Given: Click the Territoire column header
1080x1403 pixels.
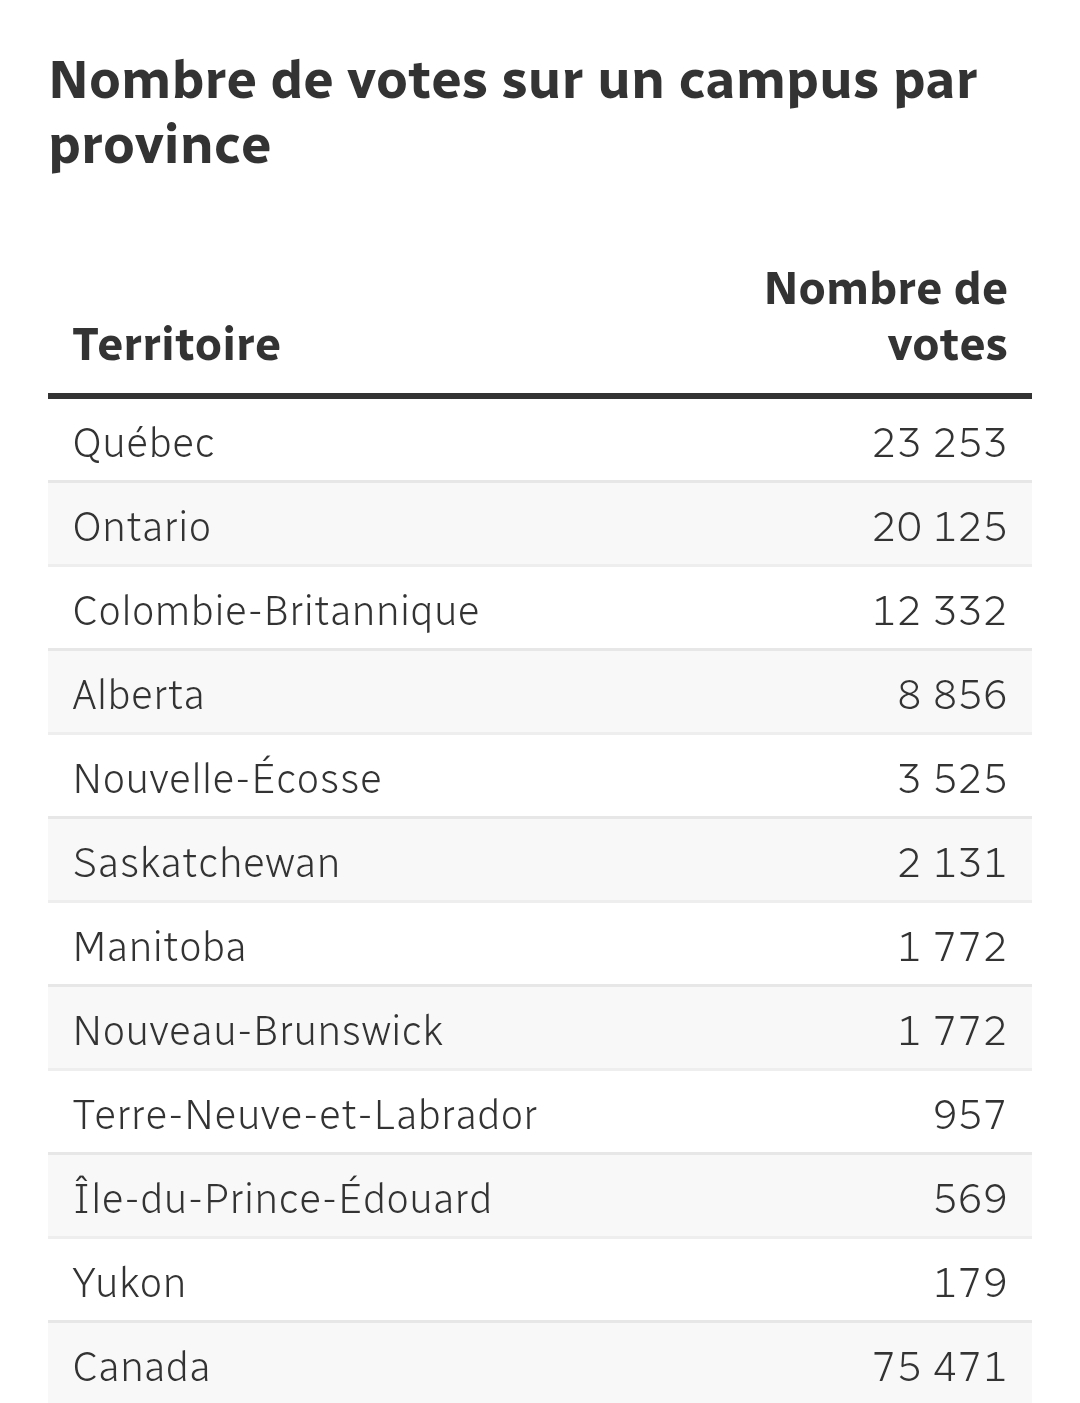Looking at the screenshot, I should tap(176, 344).
